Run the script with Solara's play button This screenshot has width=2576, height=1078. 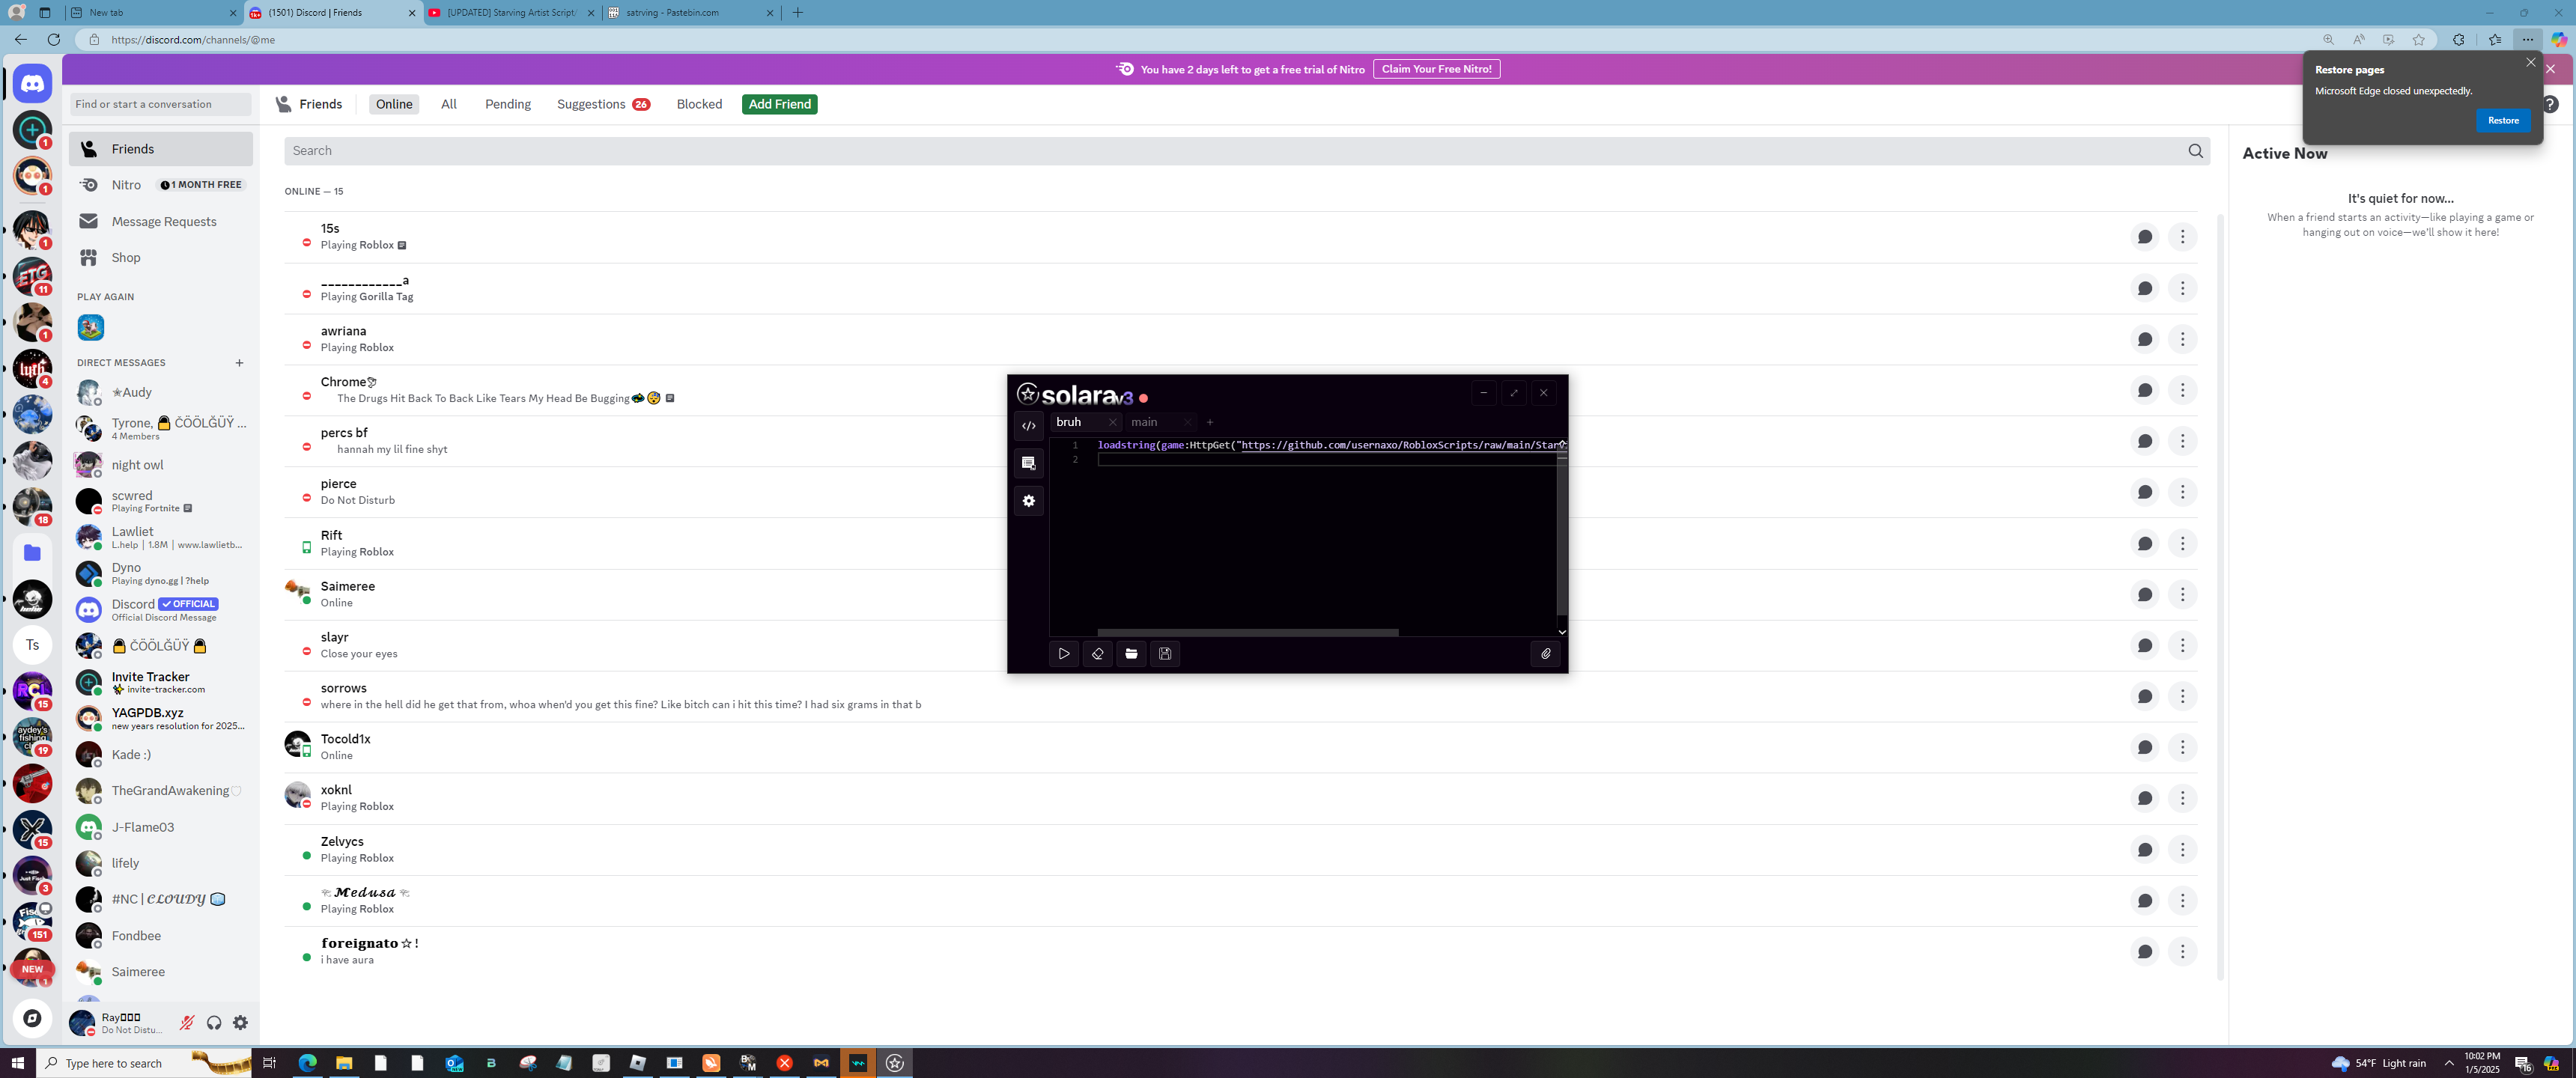coord(1064,654)
